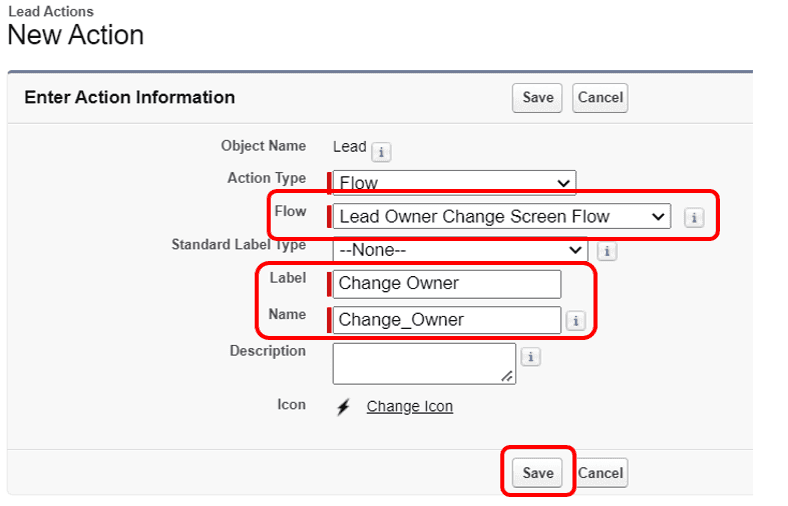This screenshot has height=506, width=788.
Task: Follow the Change Icon link
Action: pyautogui.click(x=410, y=406)
